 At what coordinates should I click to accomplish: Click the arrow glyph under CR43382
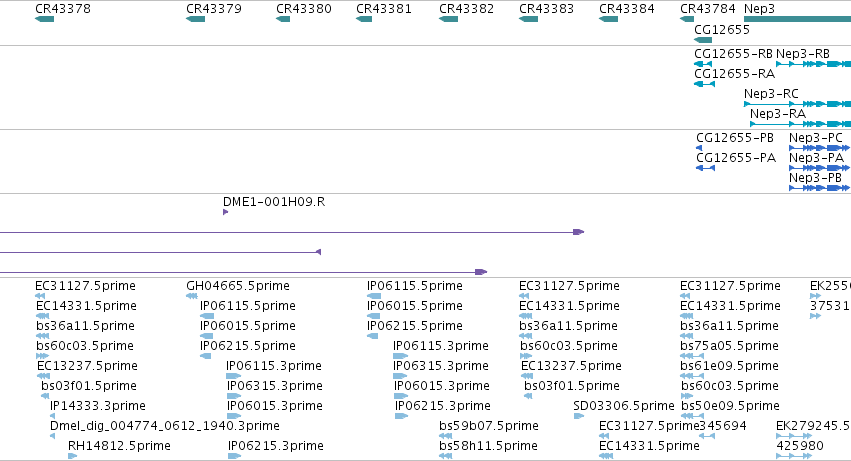pyautogui.click(x=448, y=19)
